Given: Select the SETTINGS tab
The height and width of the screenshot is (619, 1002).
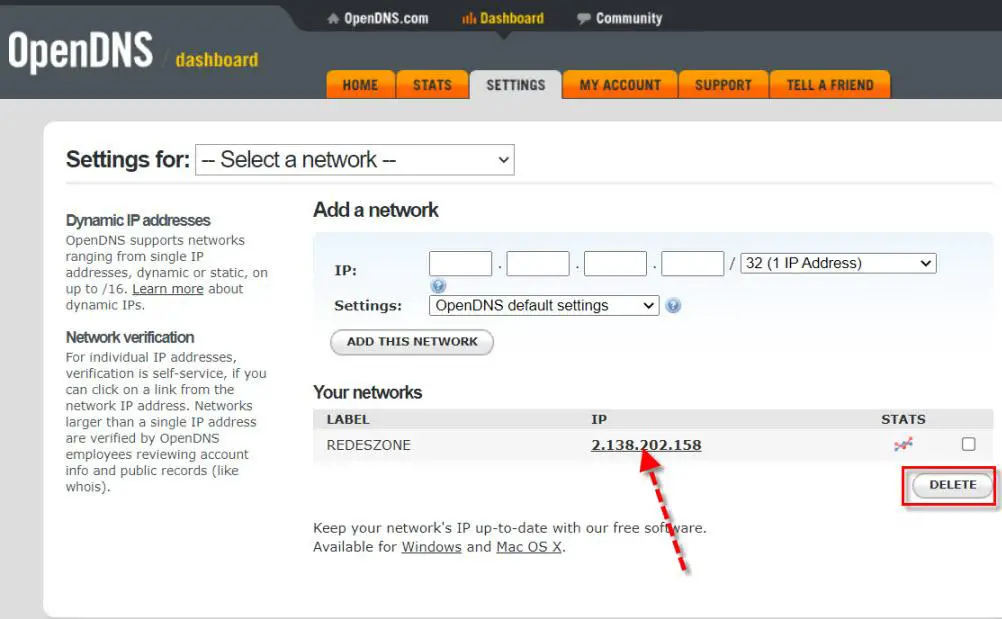Looking at the screenshot, I should point(516,85).
